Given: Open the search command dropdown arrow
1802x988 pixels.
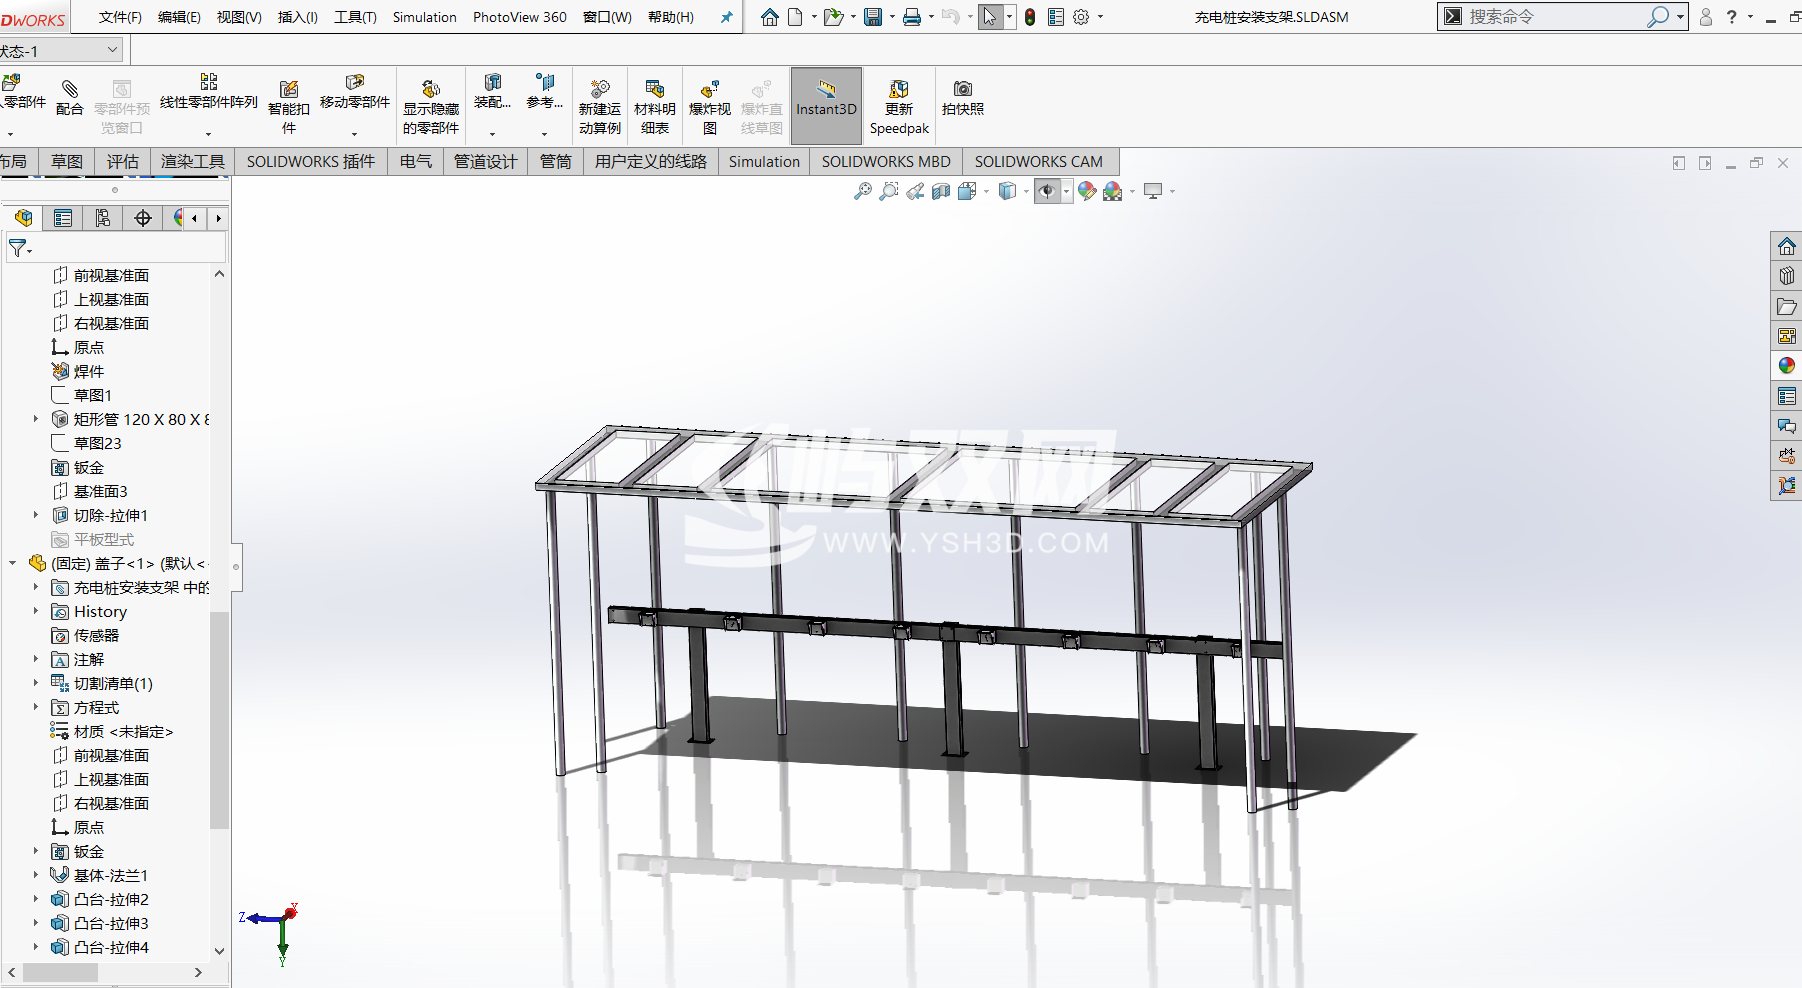Looking at the screenshot, I should click(1680, 17).
